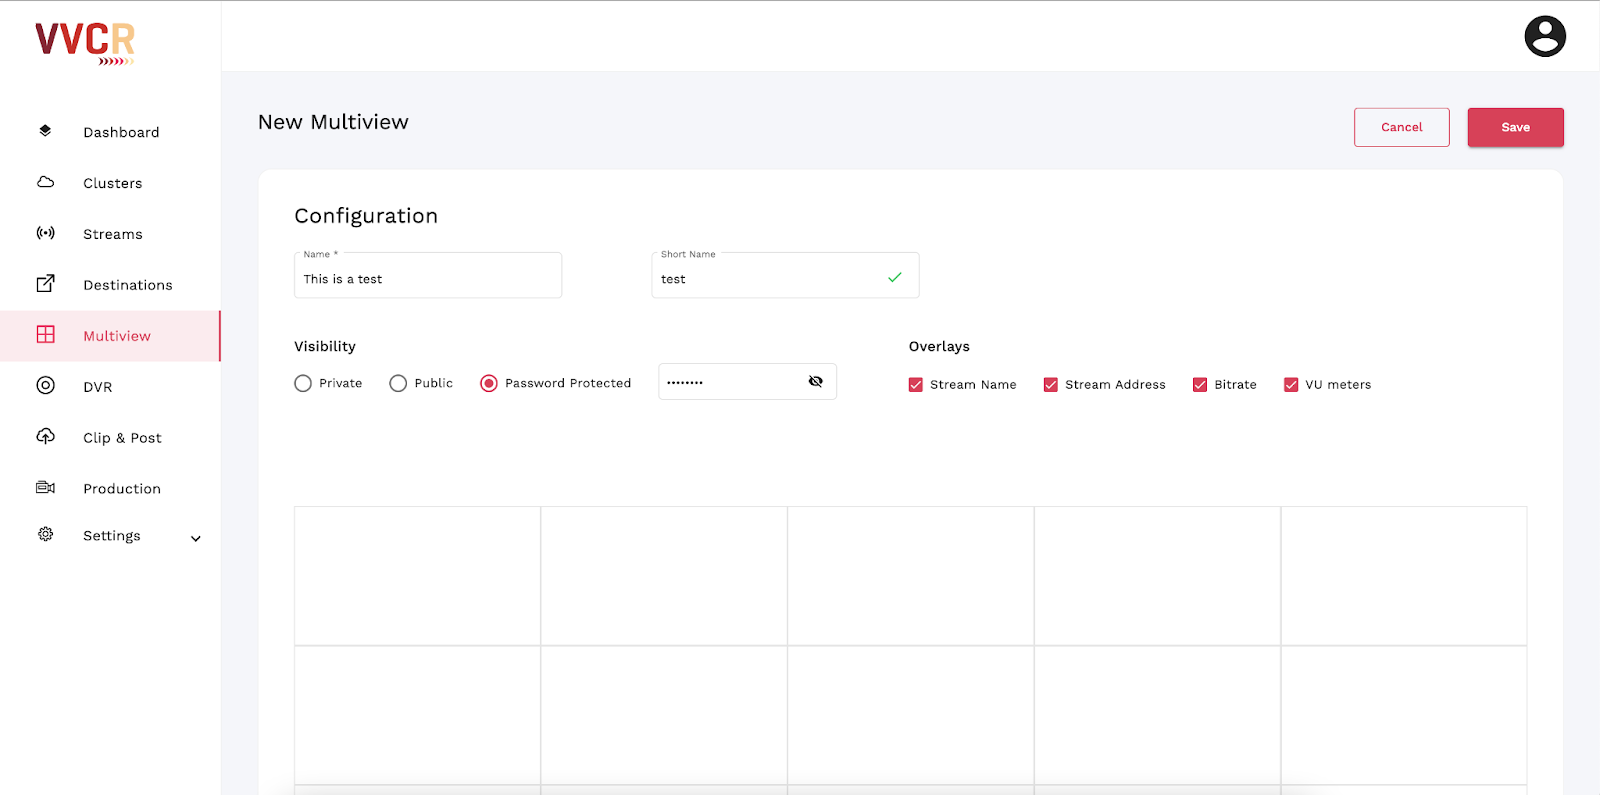
Task: Click the Streams broadcast icon
Action: (45, 233)
